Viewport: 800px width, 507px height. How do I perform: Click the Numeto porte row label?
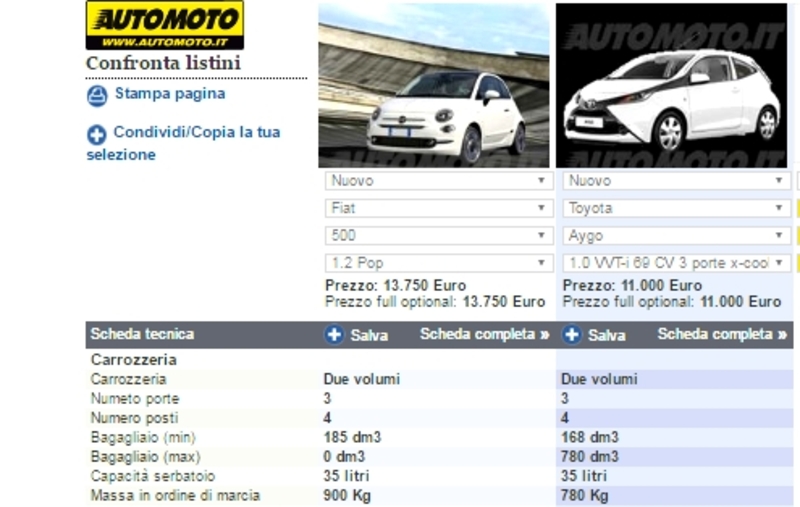tap(135, 399)
